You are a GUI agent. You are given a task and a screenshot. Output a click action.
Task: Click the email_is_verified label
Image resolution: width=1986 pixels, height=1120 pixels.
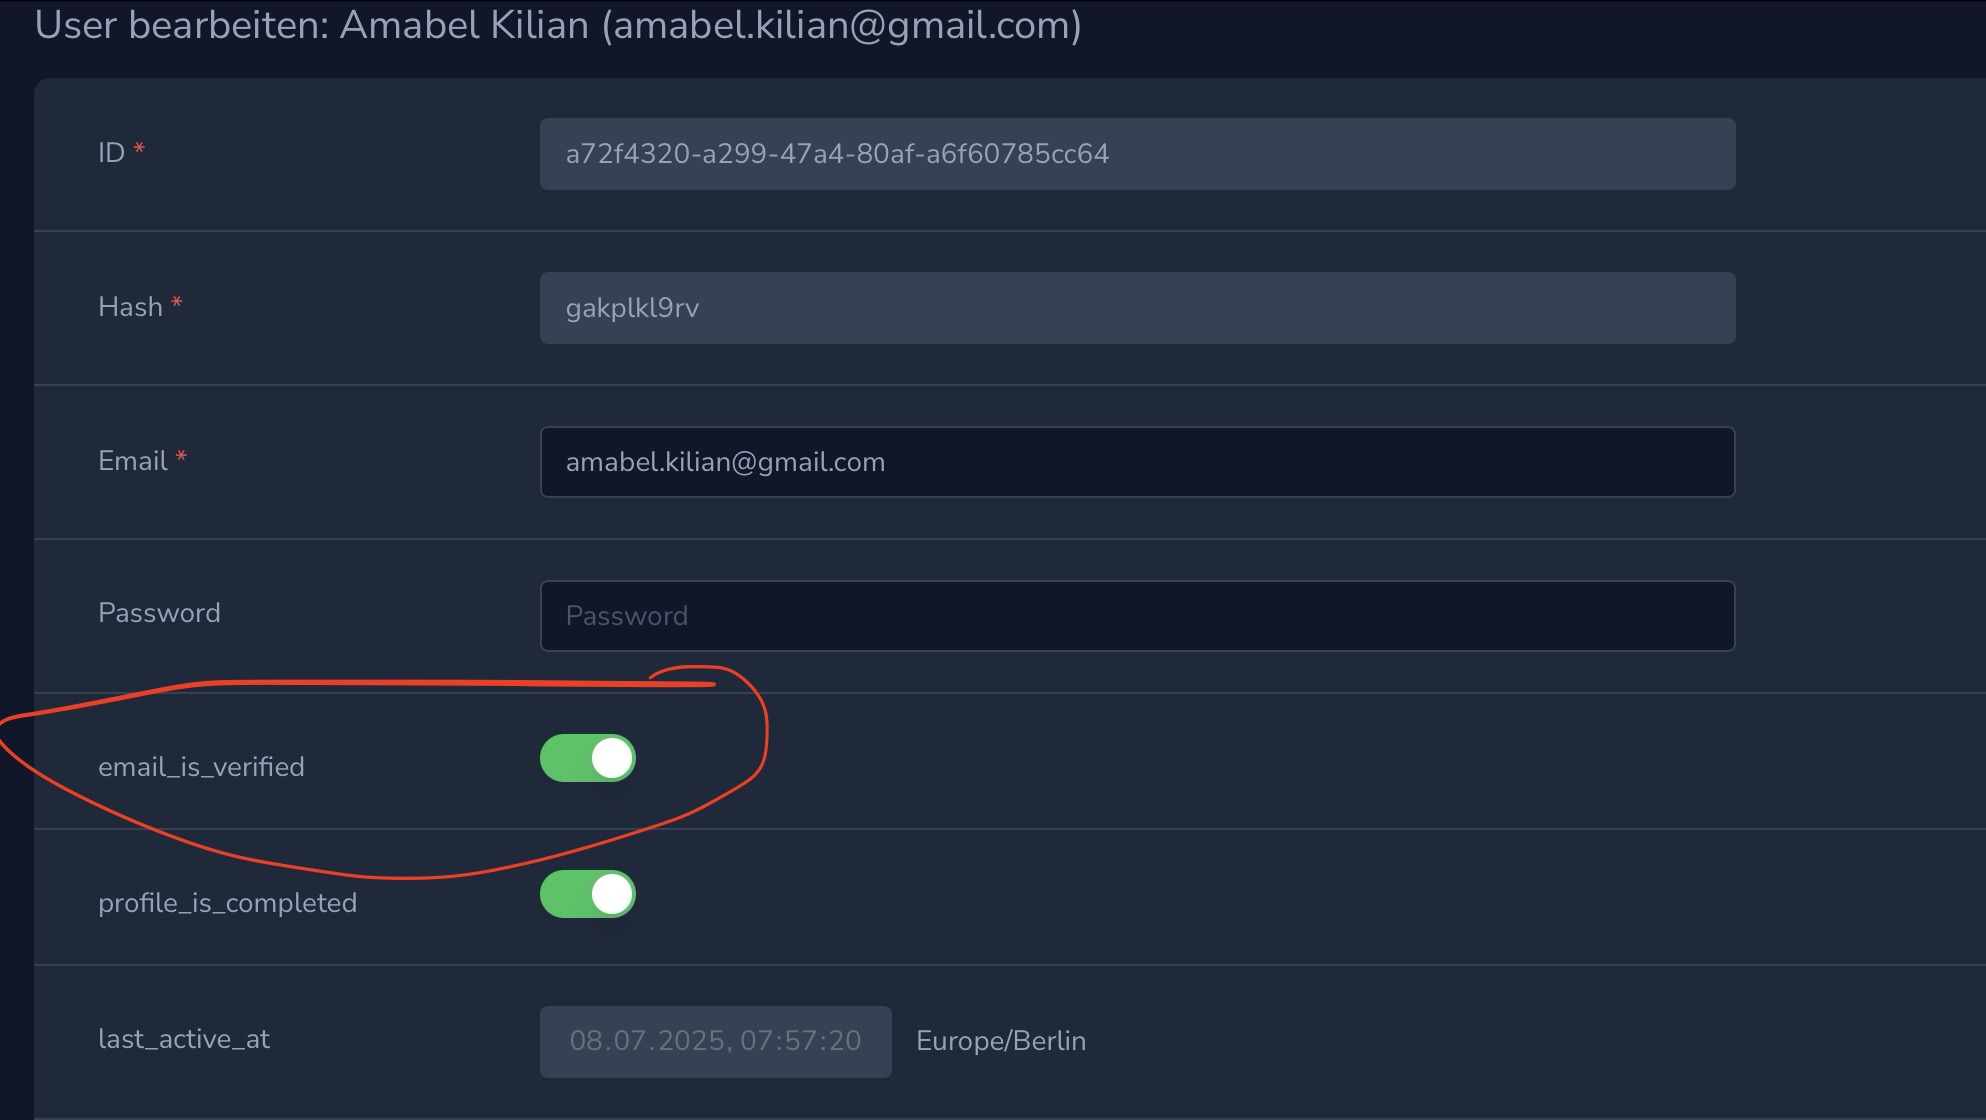click(x=201, y=767)
